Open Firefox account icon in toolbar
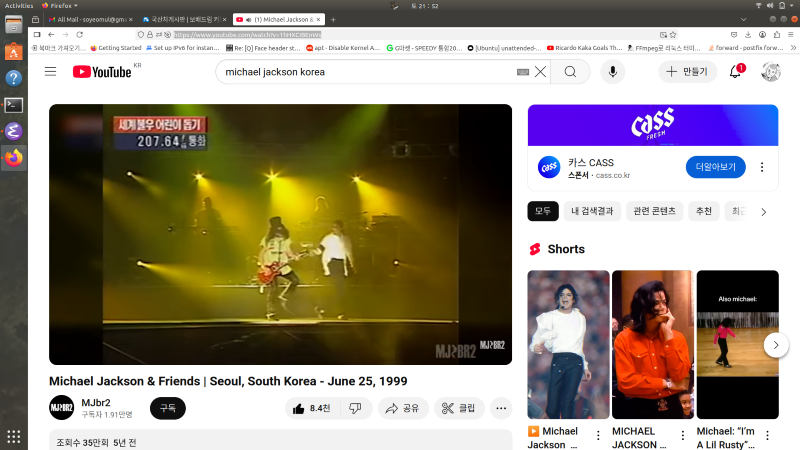 pyautogui.click(x=762, y=35)
